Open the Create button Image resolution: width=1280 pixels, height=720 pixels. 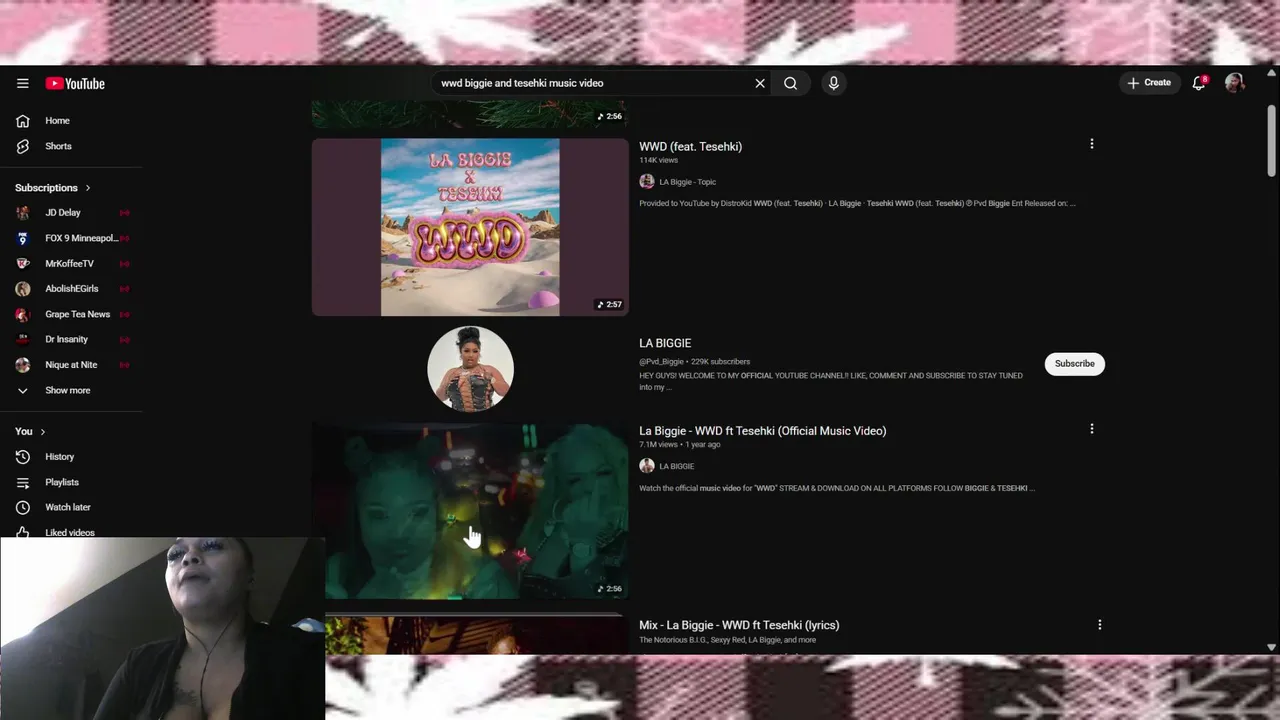(x=1149, y=83)
